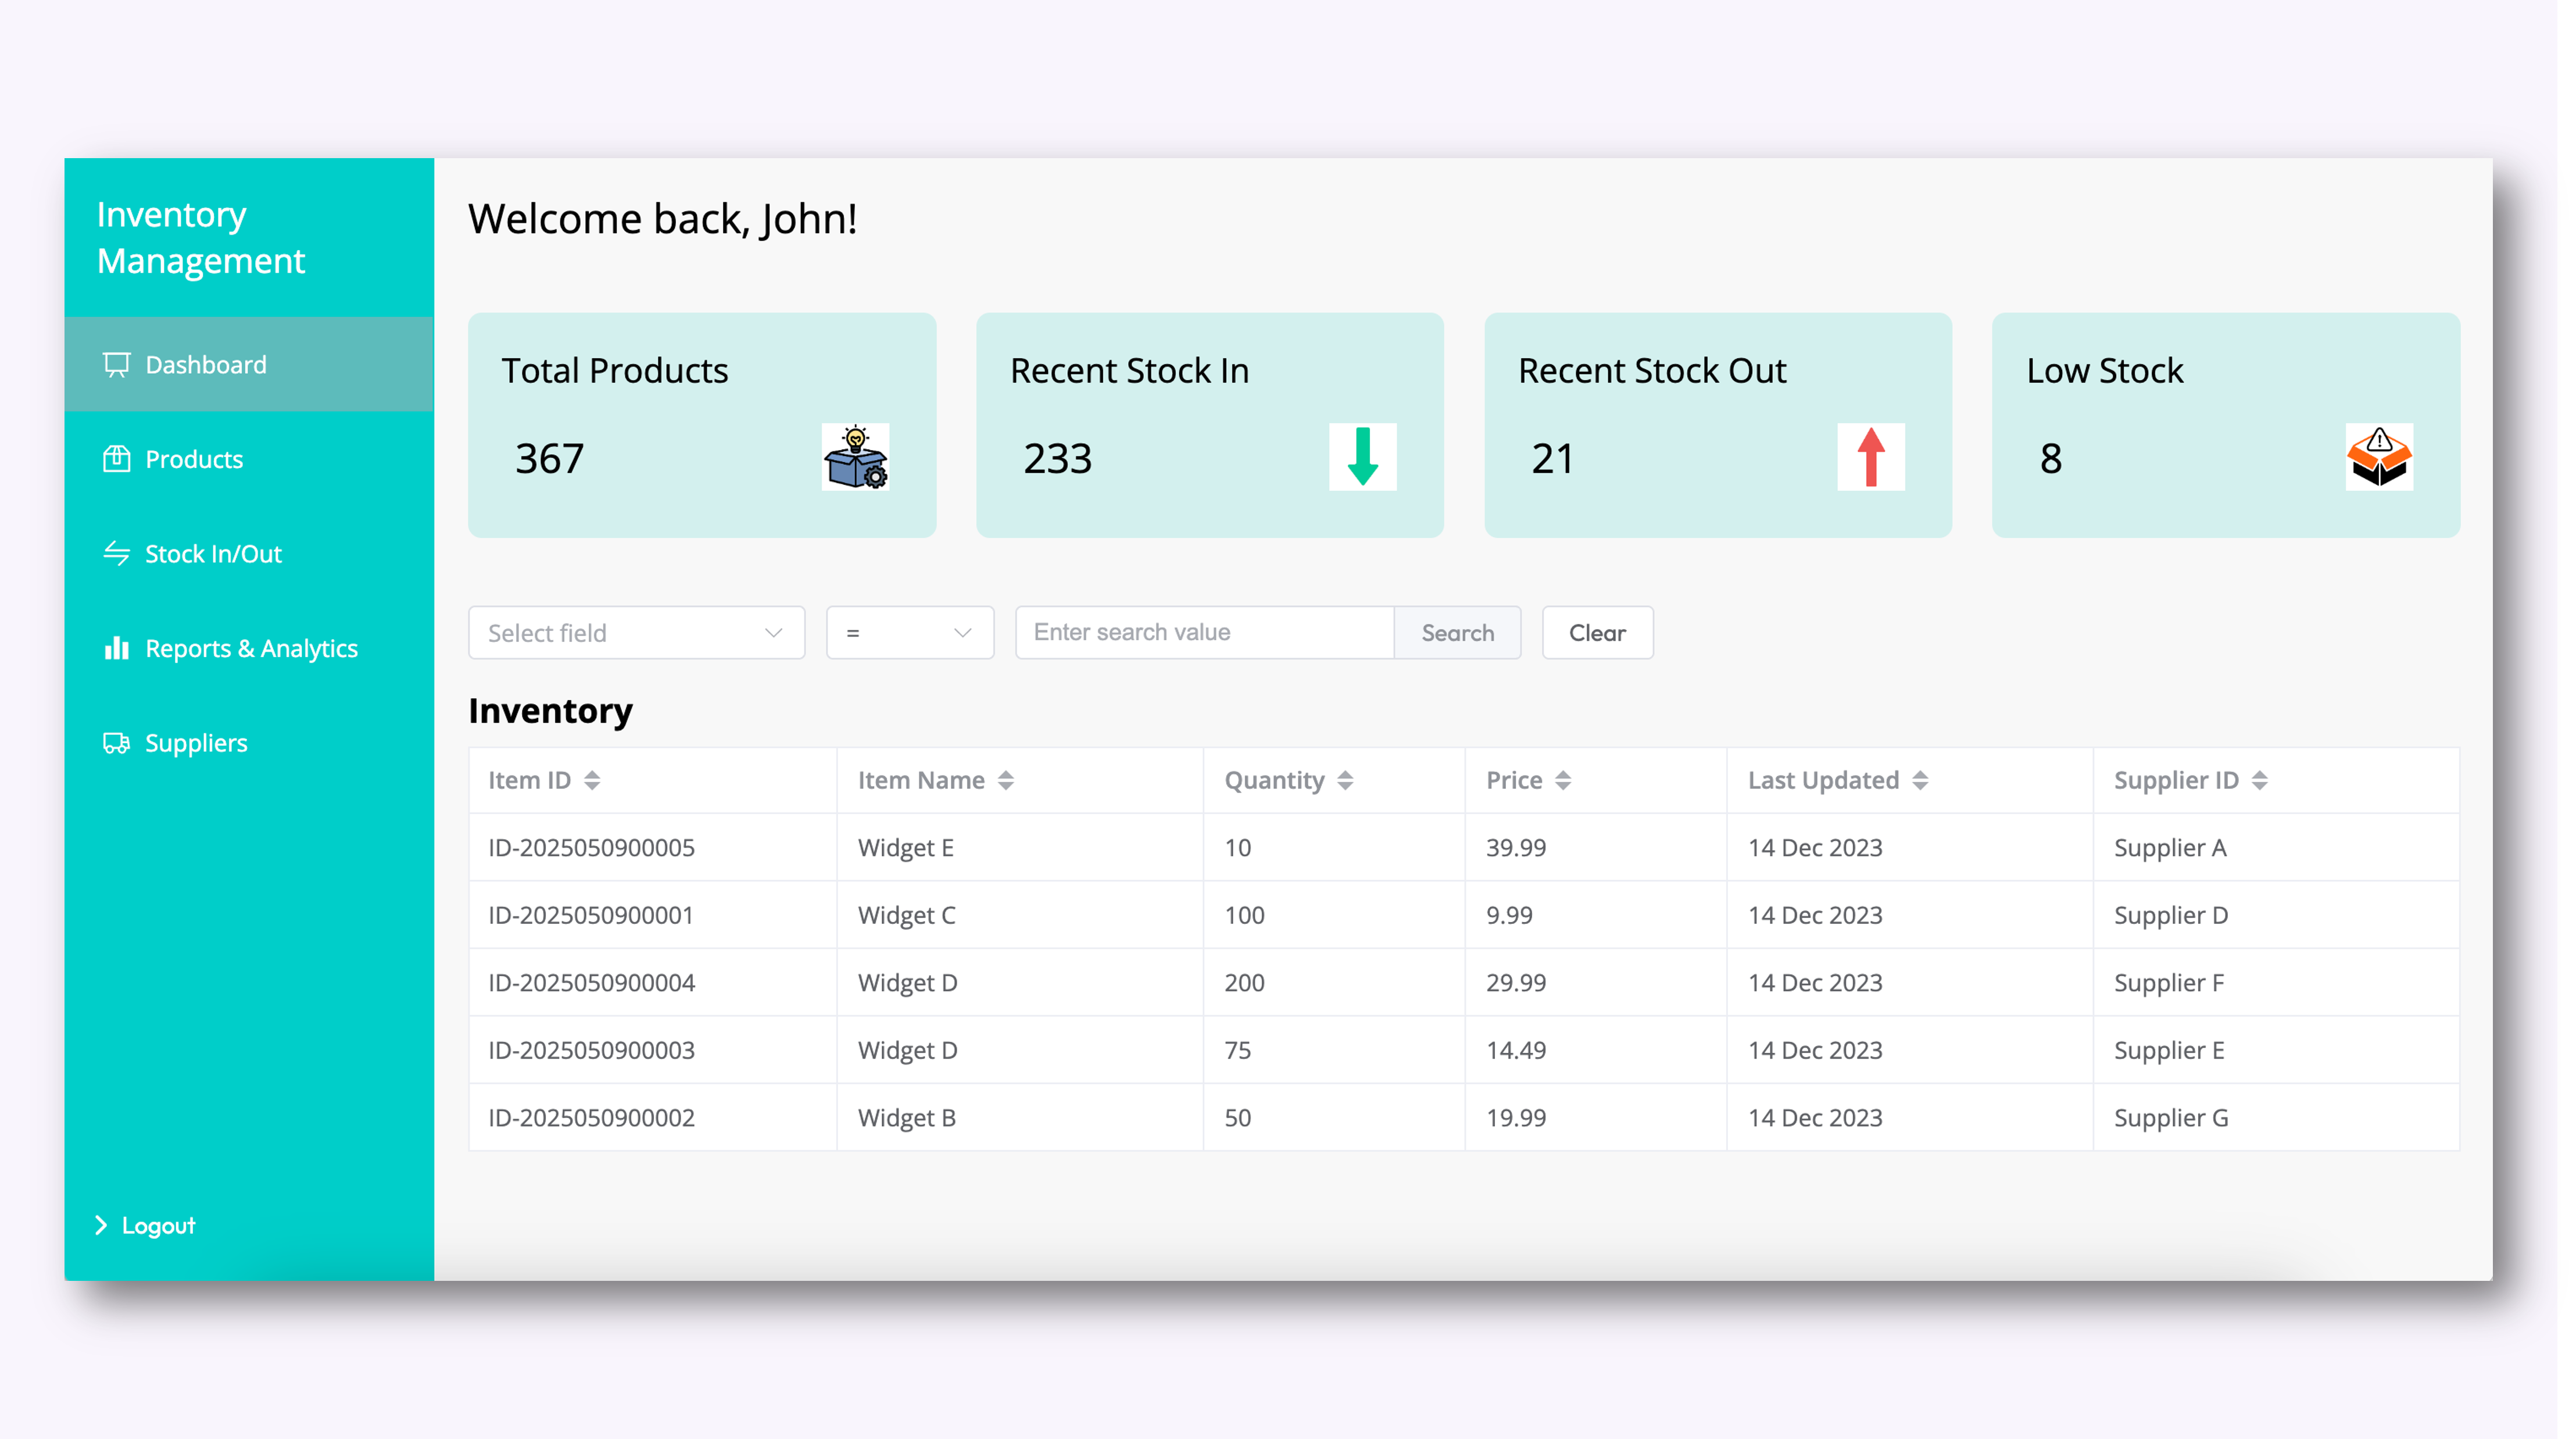
Task: Open the comparison operator dropdown
Action: tap(909, 632)
